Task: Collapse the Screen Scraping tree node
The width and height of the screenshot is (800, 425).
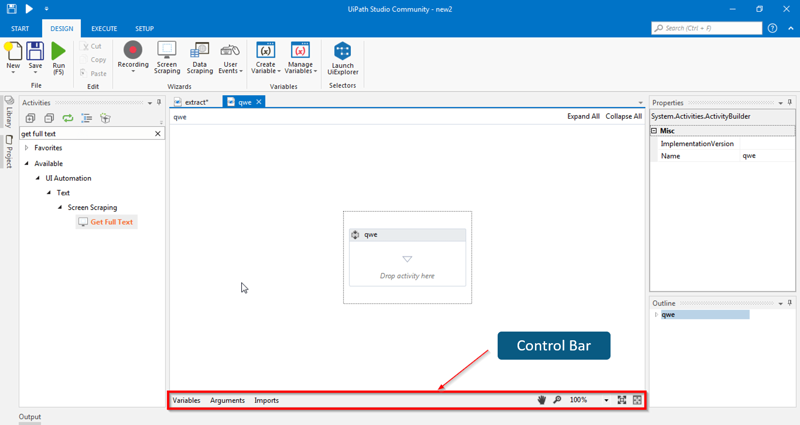Action: pyautogui.click(x=60, y=208)
